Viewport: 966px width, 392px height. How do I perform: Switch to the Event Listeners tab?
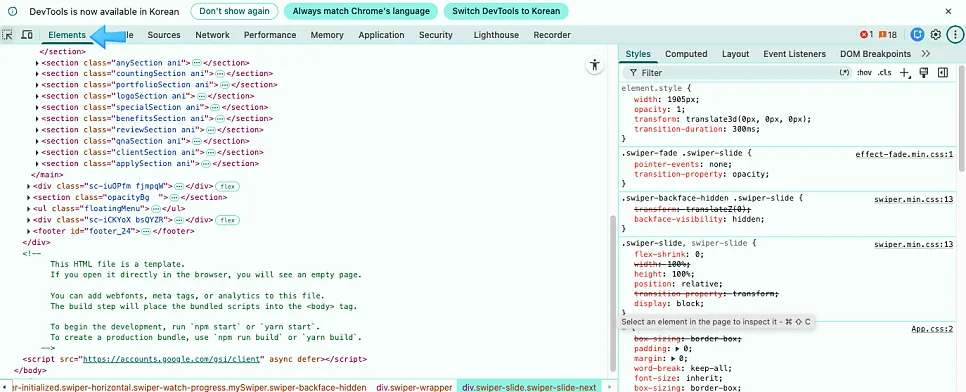point(795,54)
